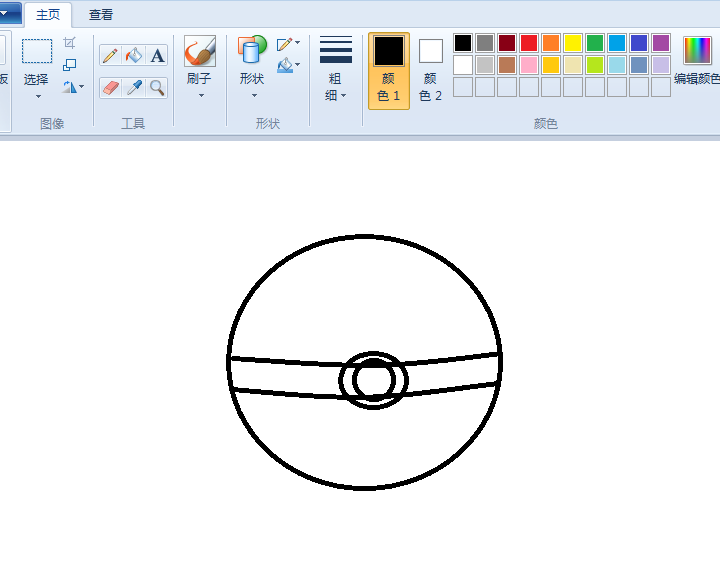The width and height of the screenshot is (720, 586).
Task: Pick the black color swatch
Action: (x=463, y=43)
